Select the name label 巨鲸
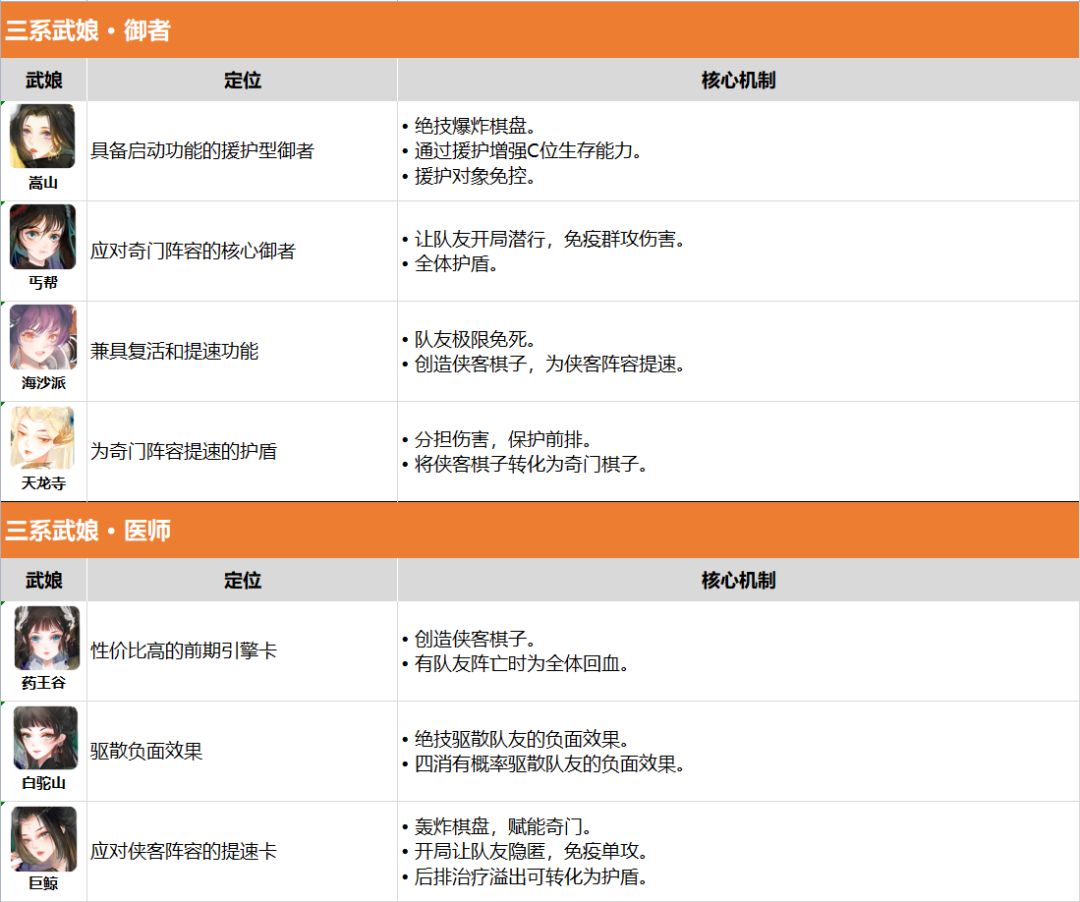Screen dimensions: 1080x902 point(43,883)
